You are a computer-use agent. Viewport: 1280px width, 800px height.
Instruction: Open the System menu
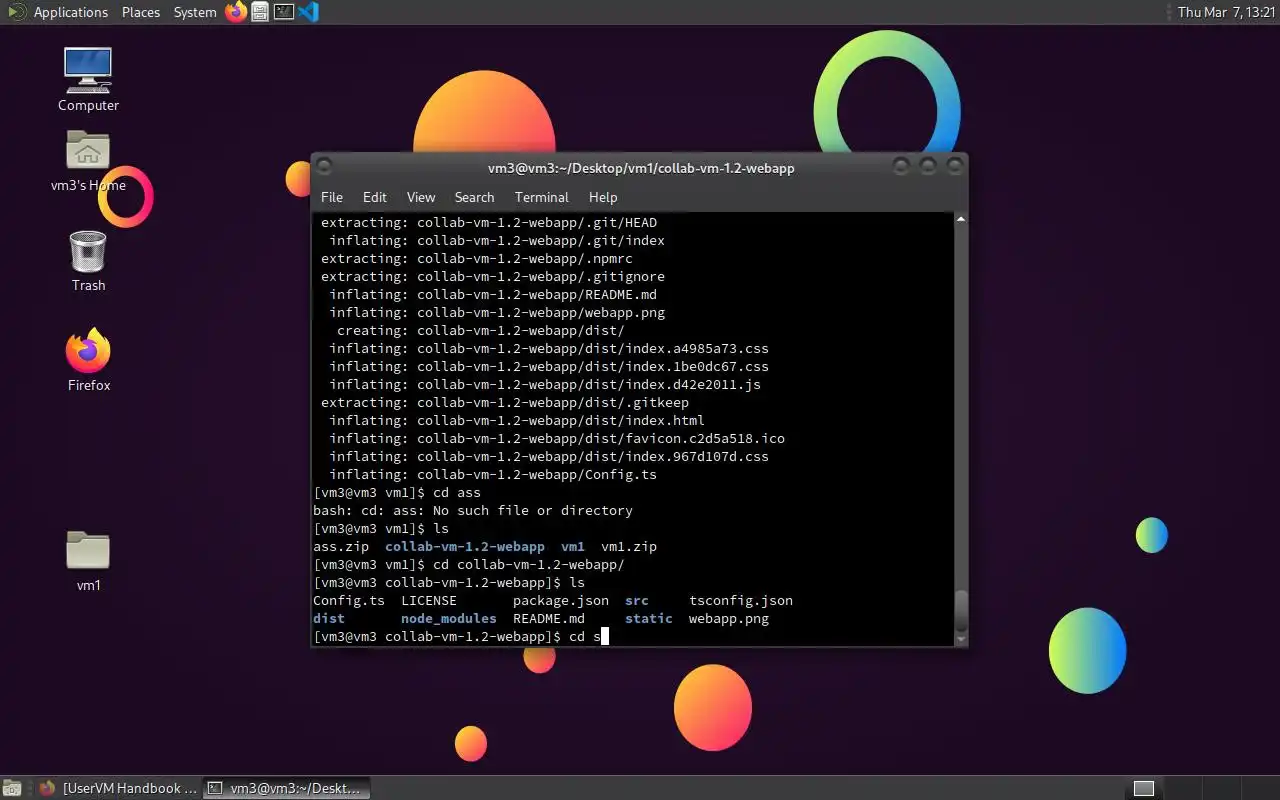coord(195,12)
